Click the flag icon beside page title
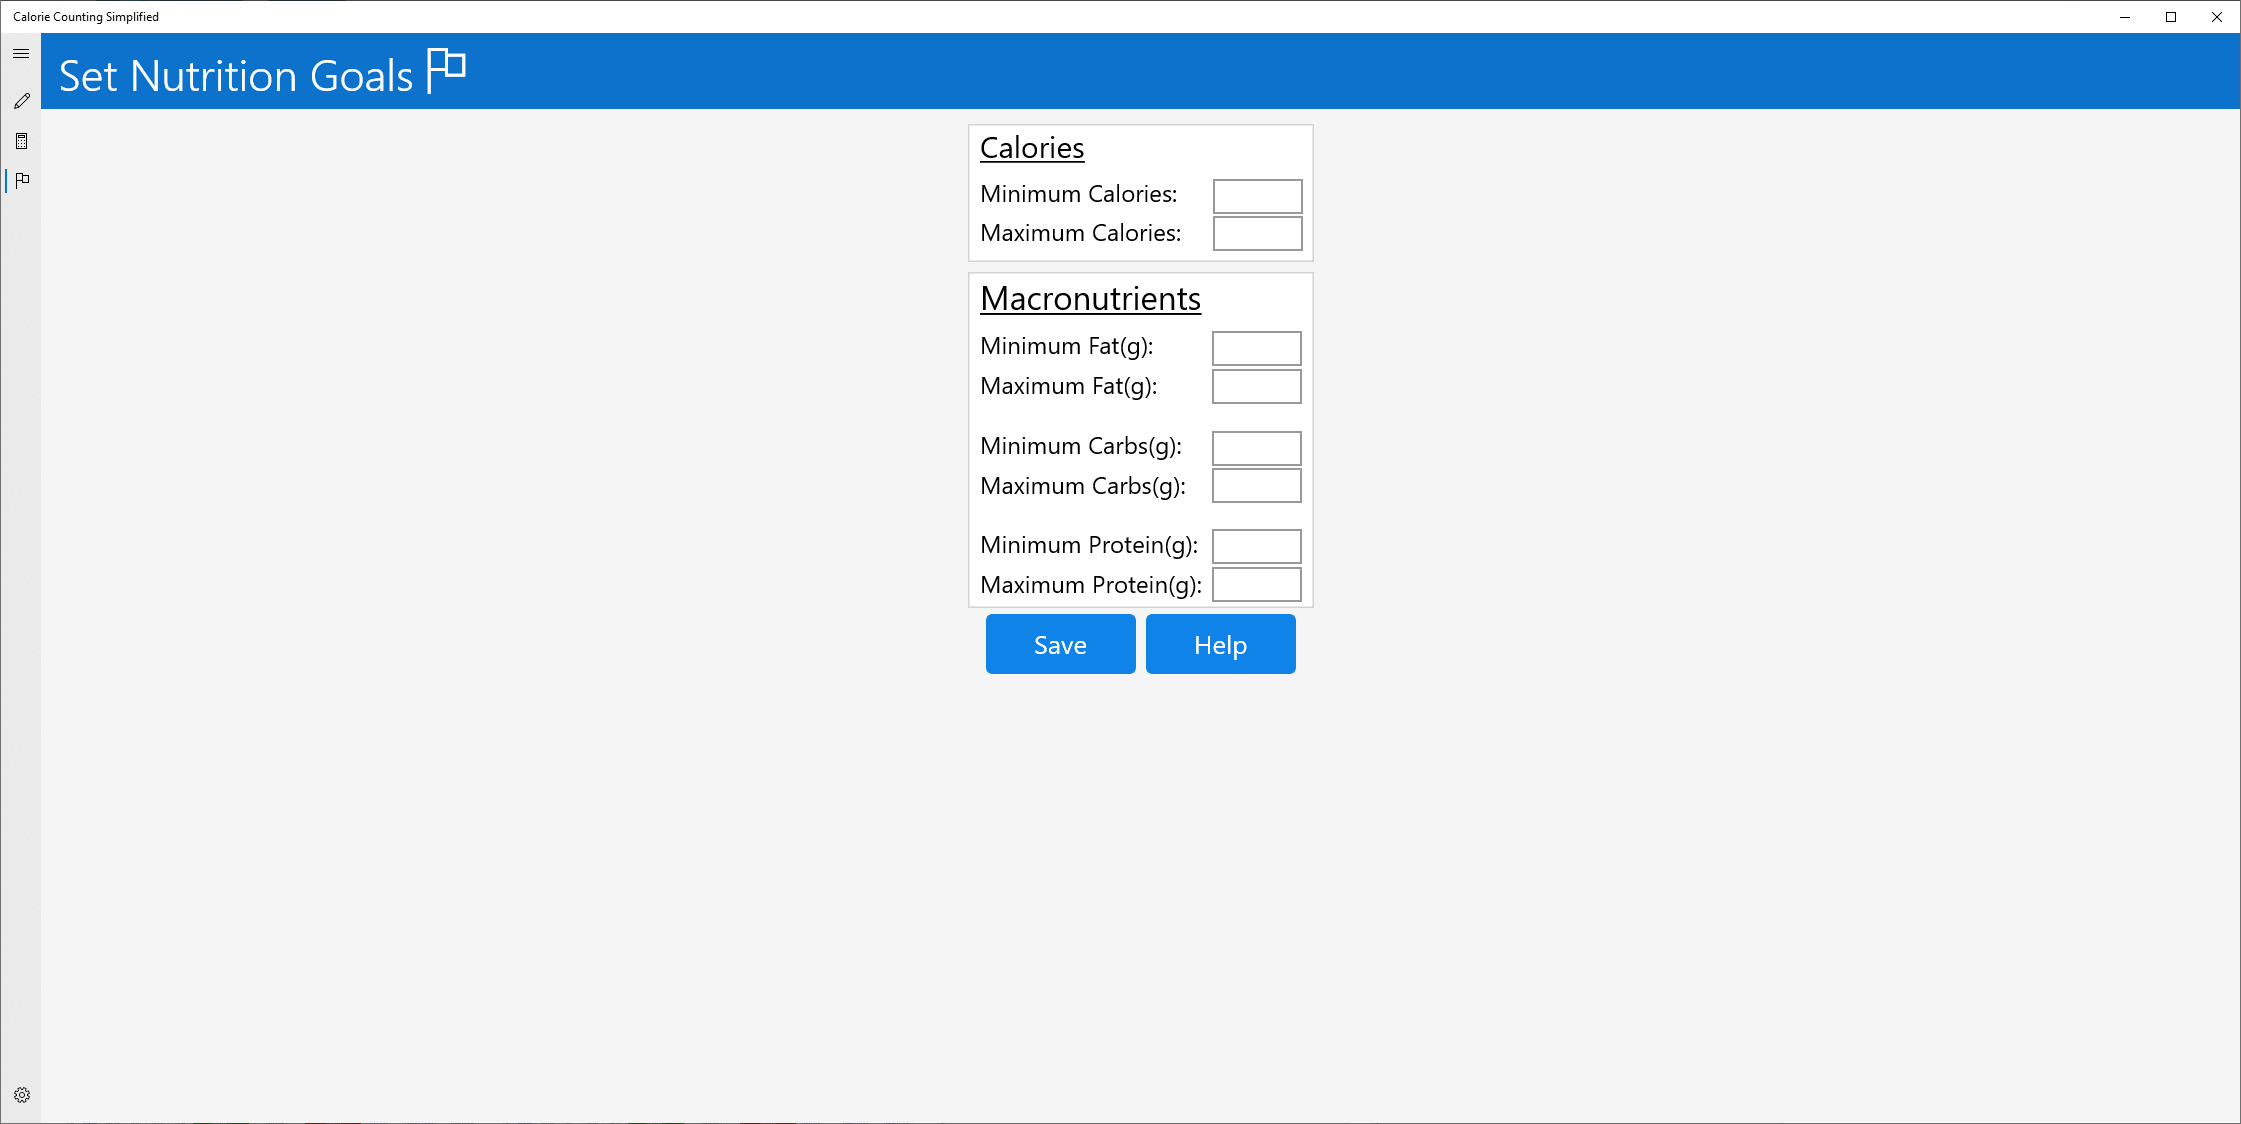 [446, 70]
